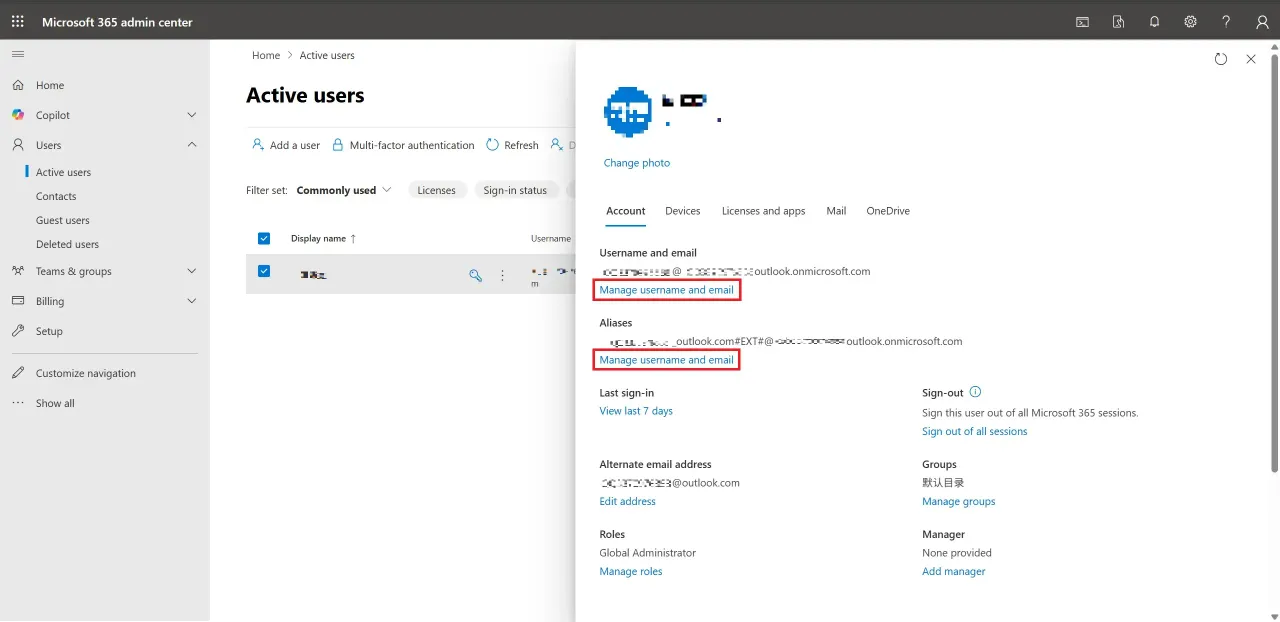1280x622 pixels.
Task: Click the Username column header
Action: pyautogui.click(x=551, y=238)
